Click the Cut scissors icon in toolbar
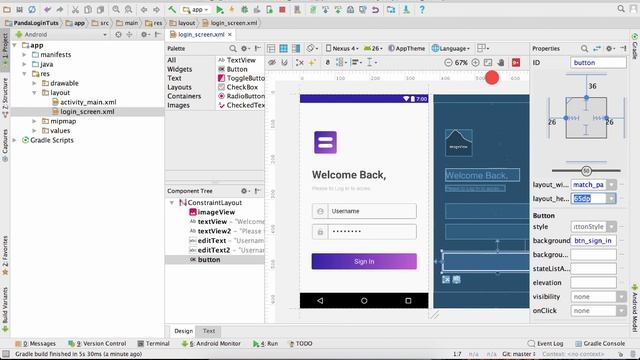The image size is (640, 360). [75, 9]
